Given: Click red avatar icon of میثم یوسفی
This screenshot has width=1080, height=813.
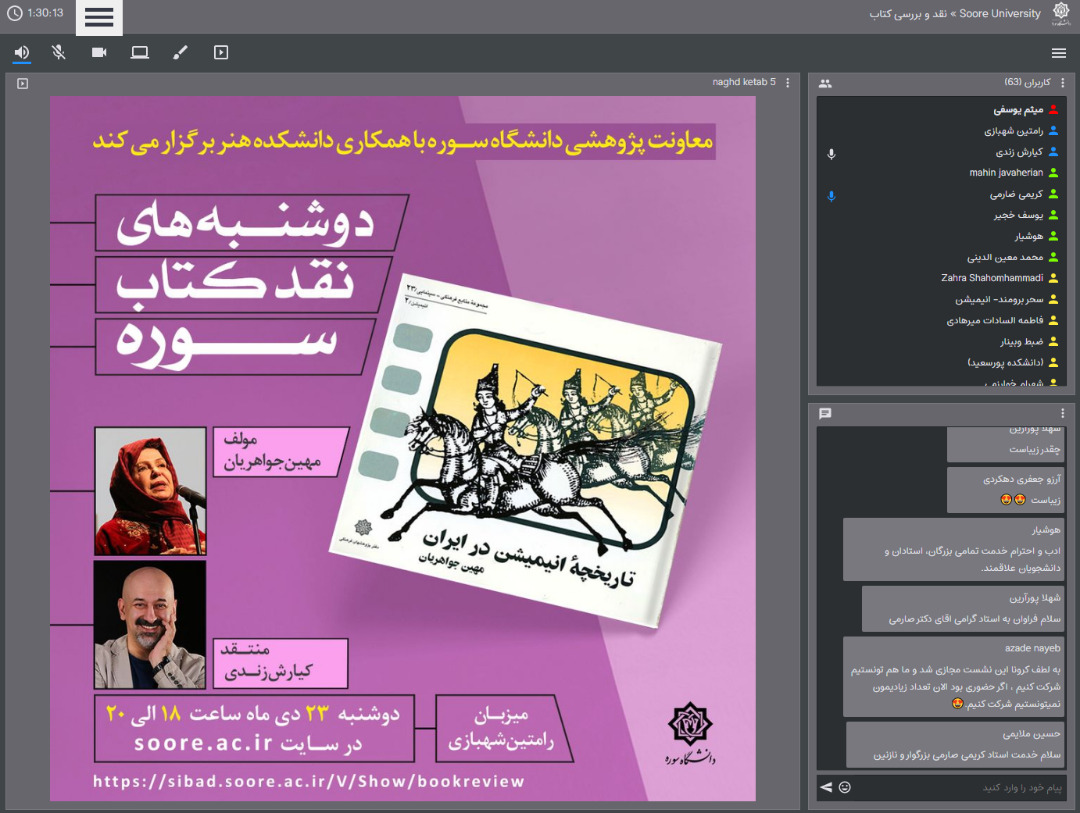Looking at the screenshot, I should click(x=1053, y=110).
